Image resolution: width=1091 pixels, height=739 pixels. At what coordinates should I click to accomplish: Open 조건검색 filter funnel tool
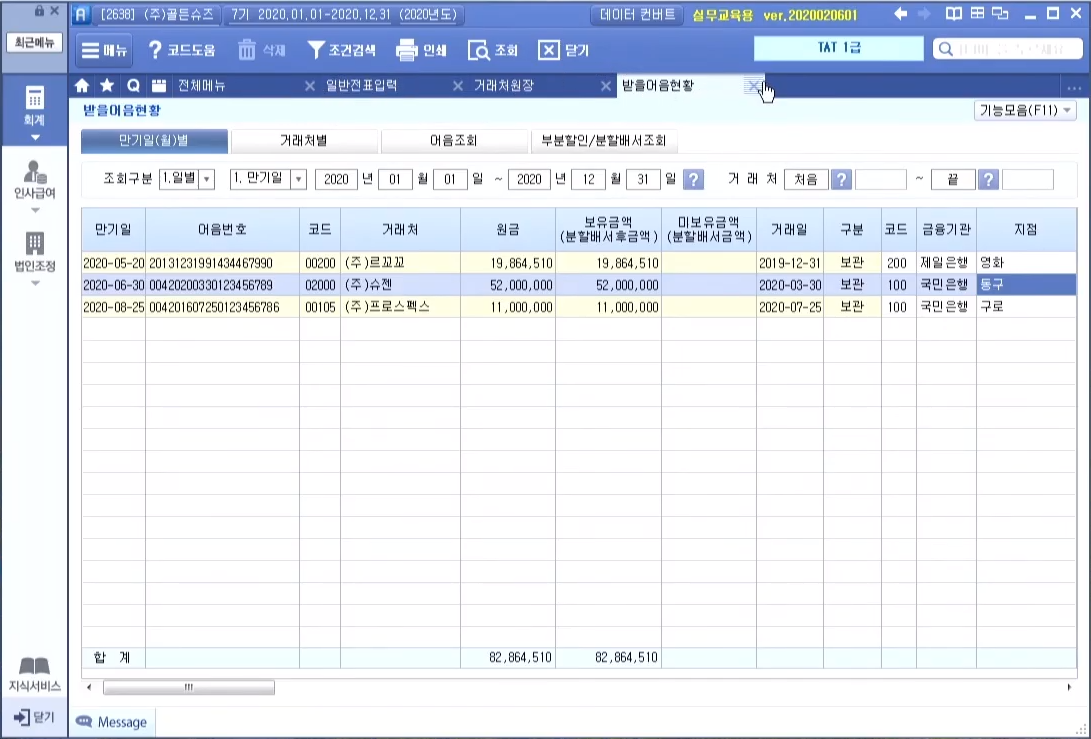316,51
